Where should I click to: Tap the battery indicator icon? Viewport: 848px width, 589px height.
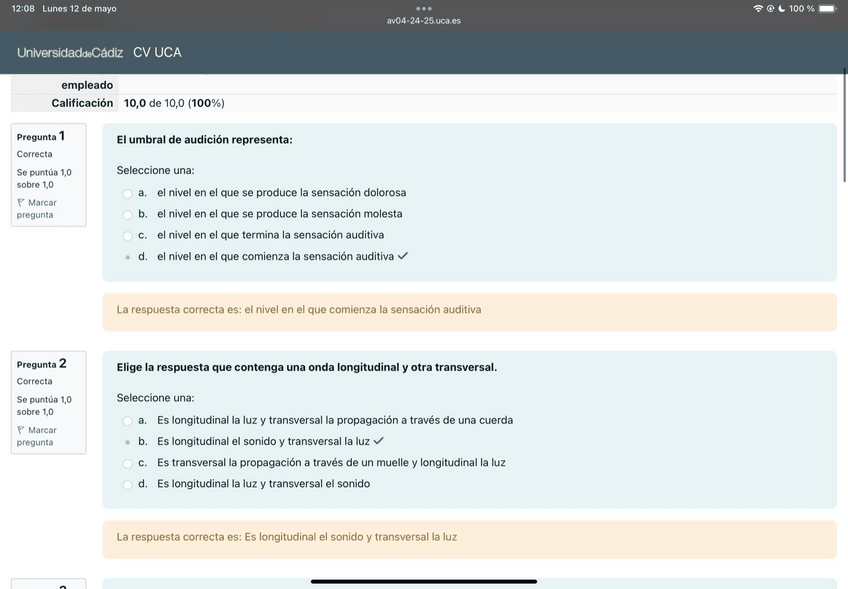point(827,9)
